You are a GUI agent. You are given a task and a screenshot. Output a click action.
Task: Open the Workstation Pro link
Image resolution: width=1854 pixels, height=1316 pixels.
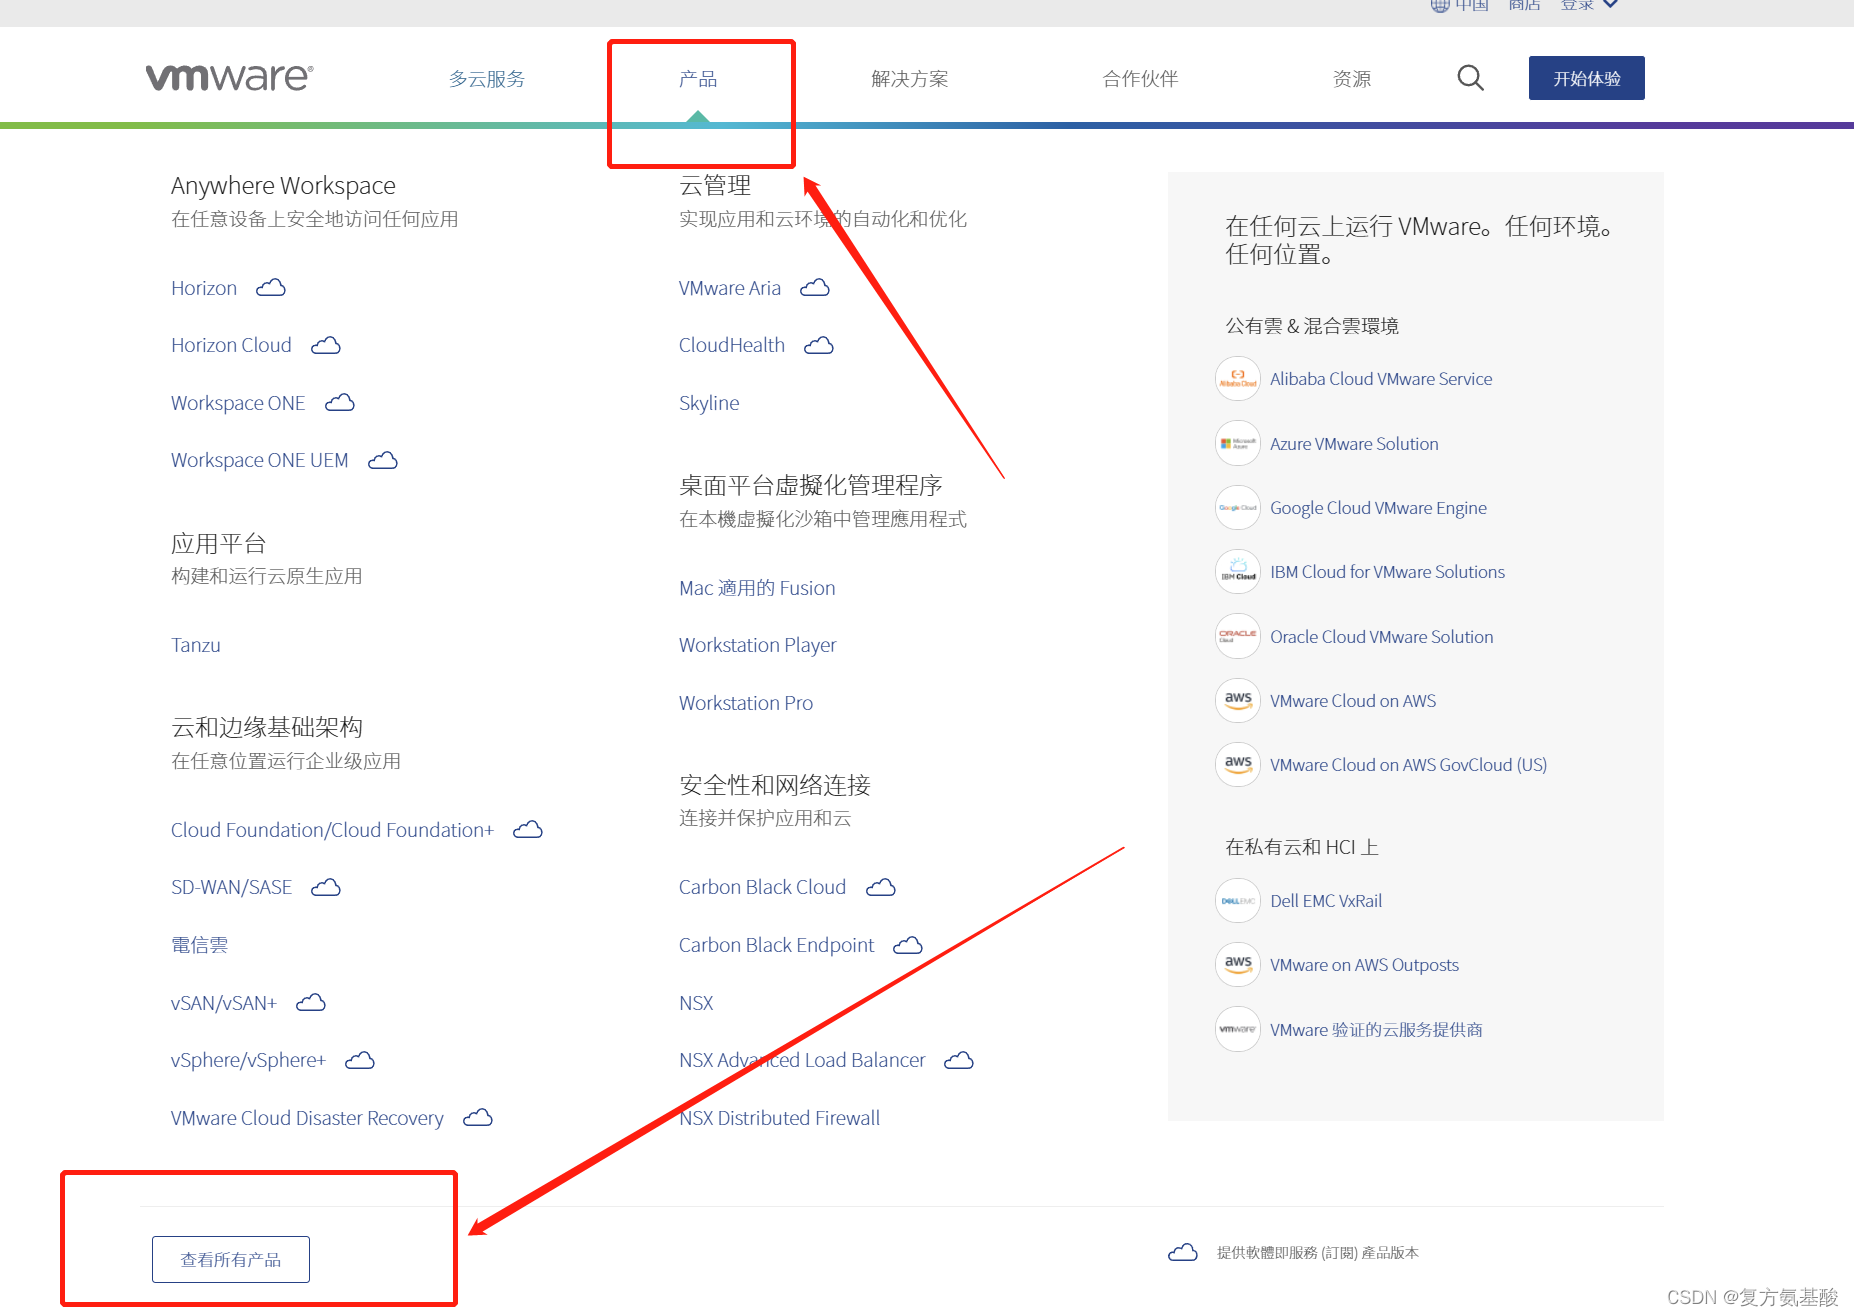pos(746,703)
